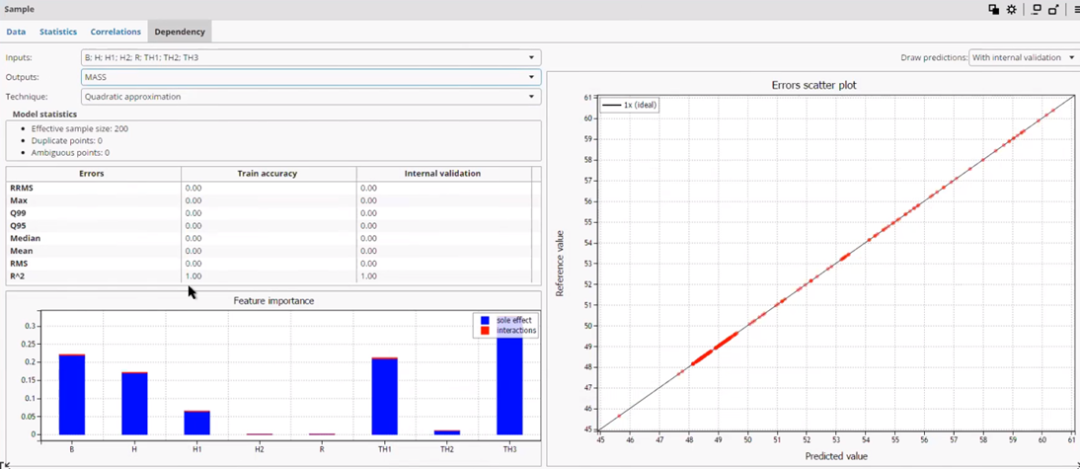Image resolution: width=1080 pixels, height=469 pixels.
Task: Expand the Inputs dropdown
Action: coord(311,57)
